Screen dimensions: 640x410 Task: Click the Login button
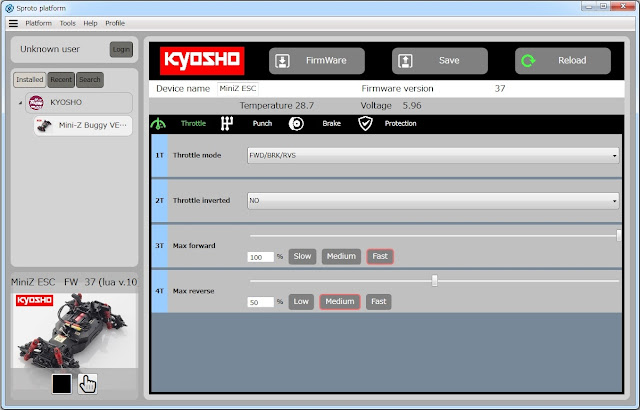(x=121, y=49)
